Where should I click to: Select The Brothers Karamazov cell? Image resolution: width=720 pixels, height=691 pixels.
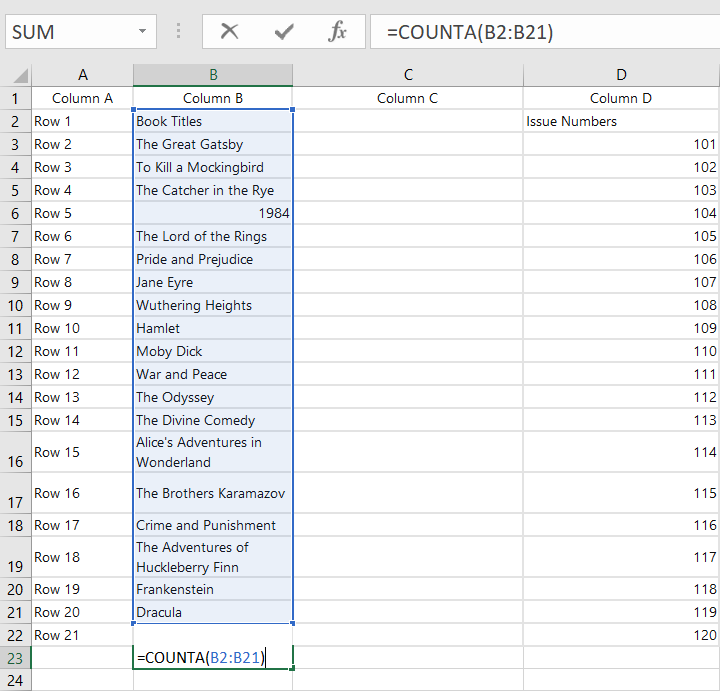coord(213,493)
